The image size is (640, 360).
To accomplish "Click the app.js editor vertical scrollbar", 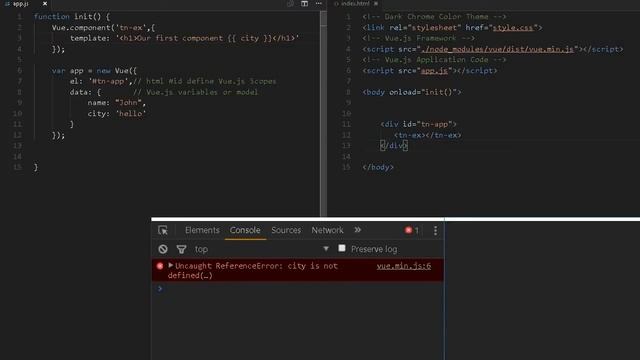I will 323,113.
